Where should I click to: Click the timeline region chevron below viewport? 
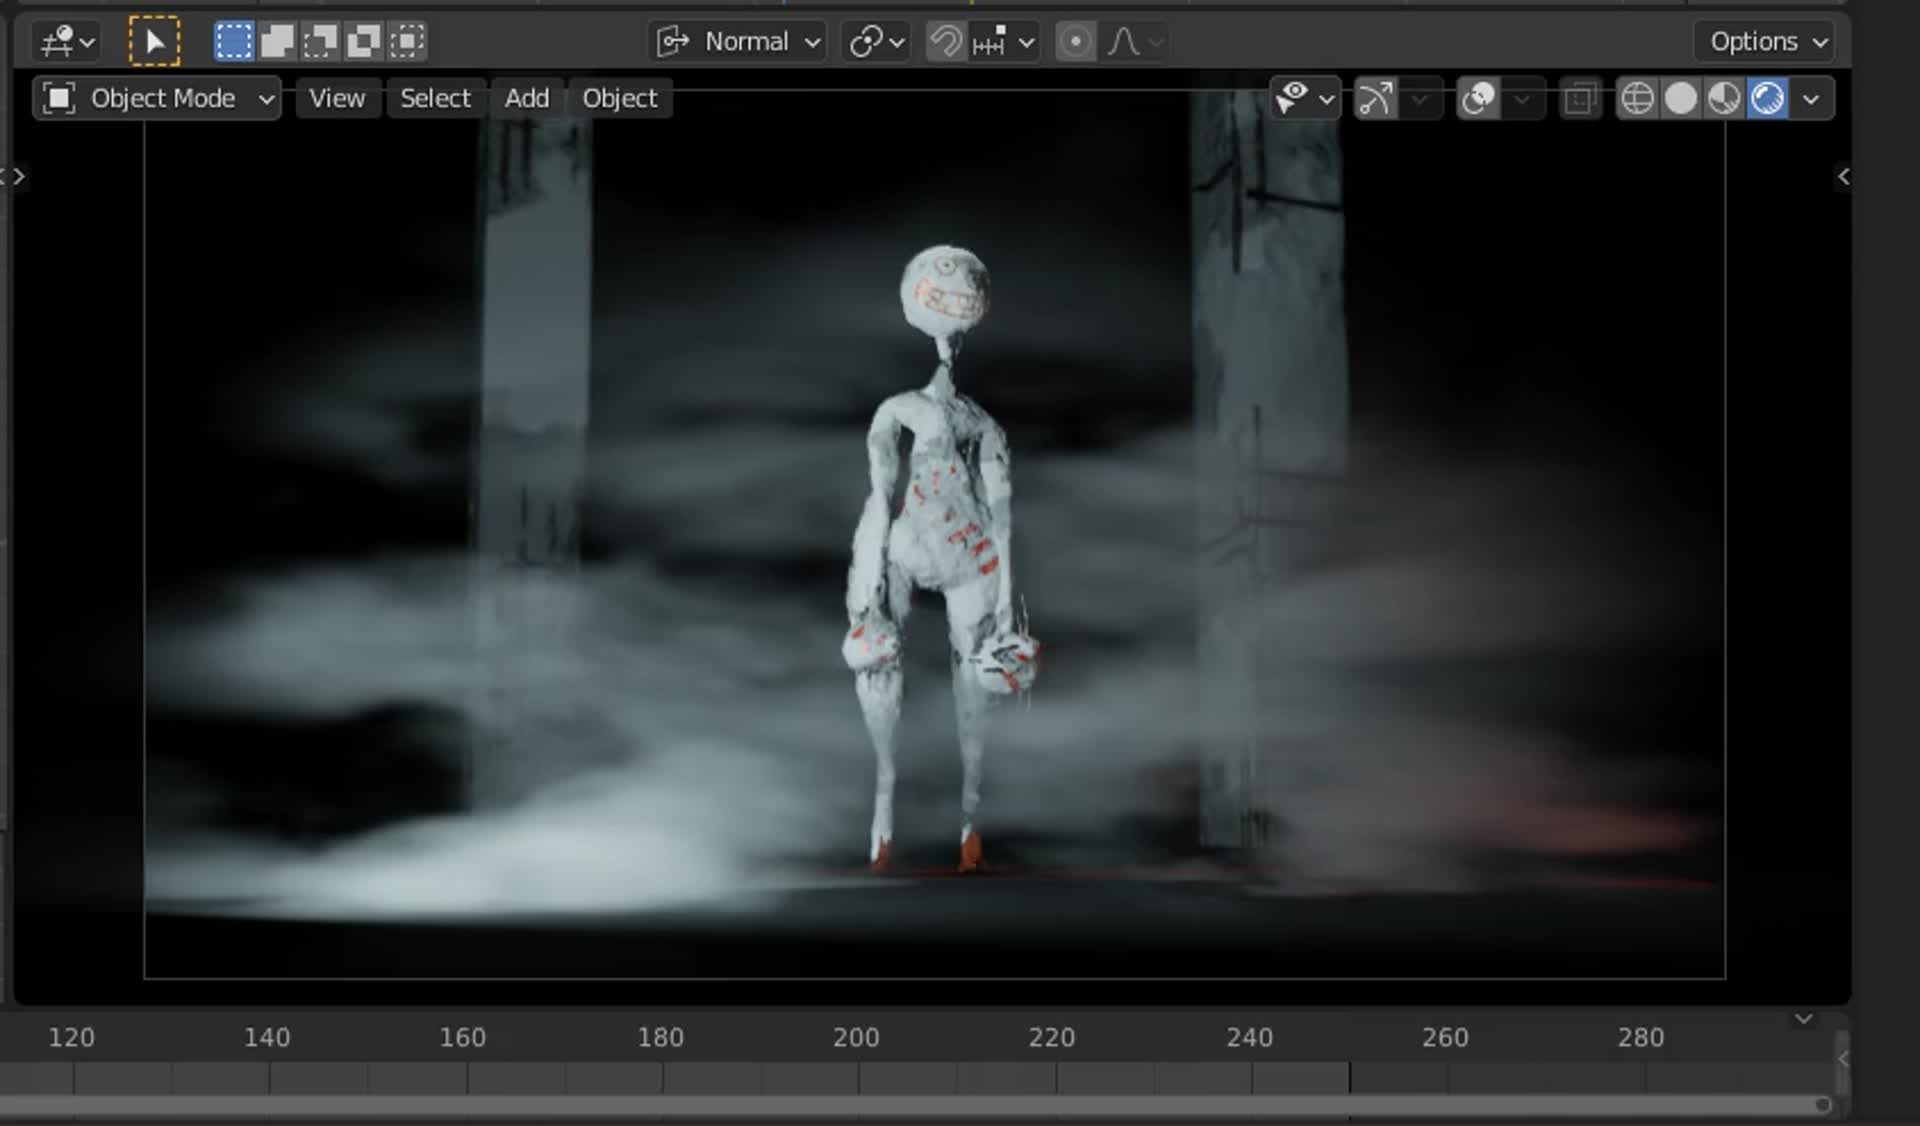1803,1019
